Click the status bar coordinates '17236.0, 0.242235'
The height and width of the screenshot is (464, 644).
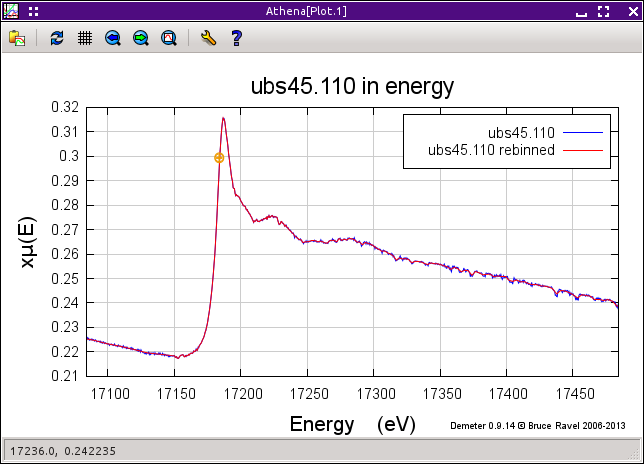pos(63,451)
